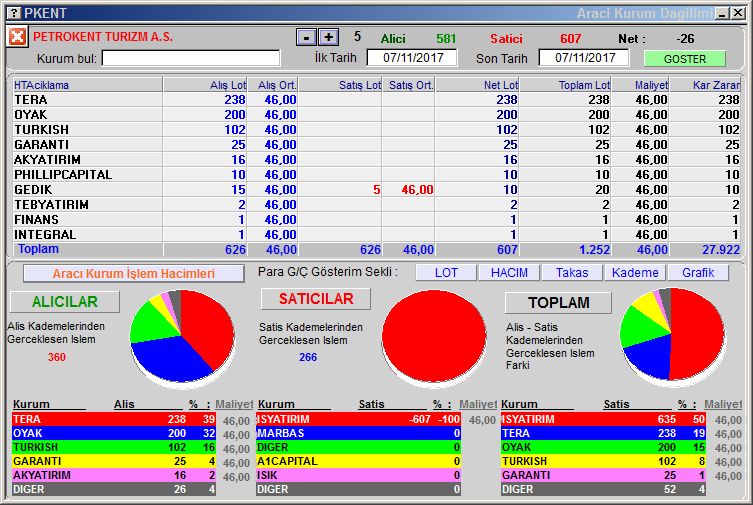753x505 pixels.
Task: Switch to HACIM display mode
Action: [x=509, y=273]
